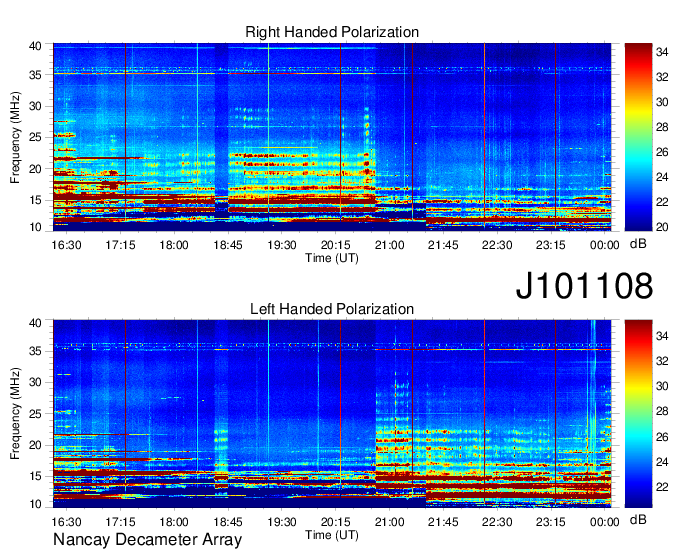Click the '18:45' tick label on top plot
This screenshot has width=680, height=552.
click(x=228, y=245)
